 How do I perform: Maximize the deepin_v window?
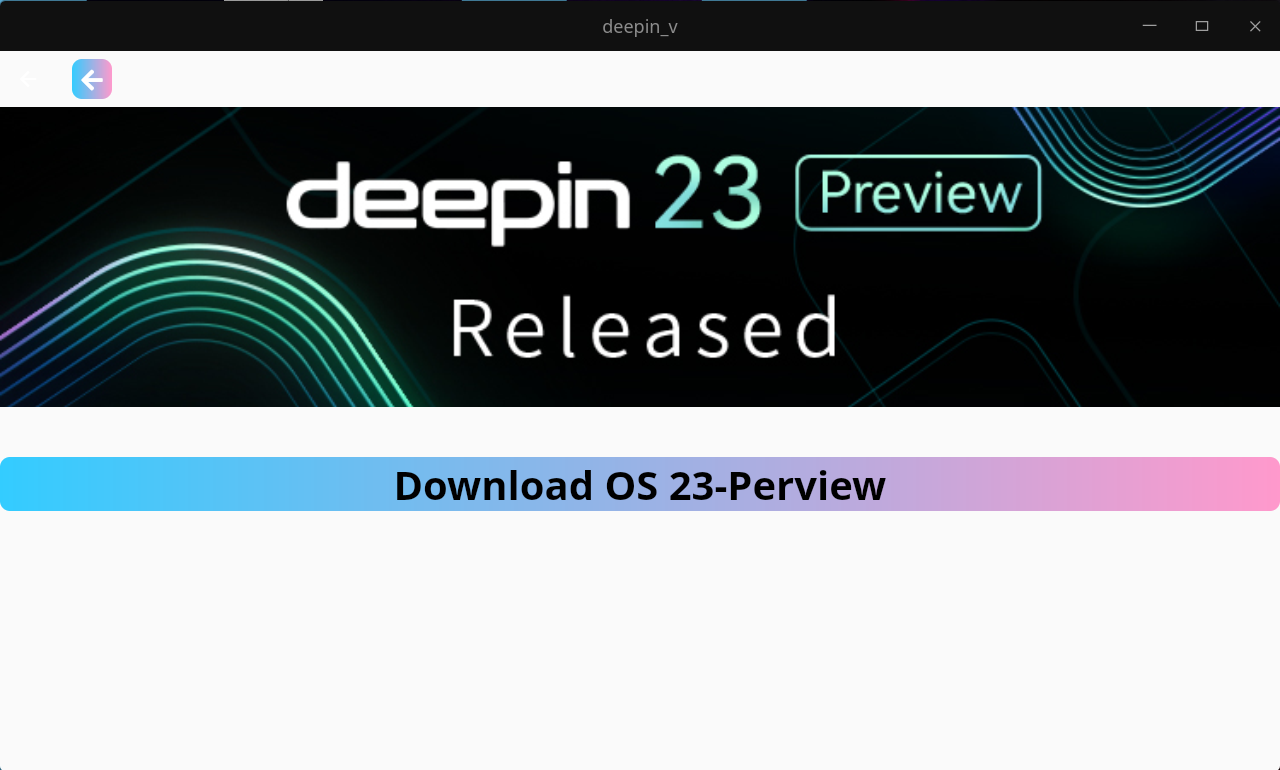[x=1202, y=26]
